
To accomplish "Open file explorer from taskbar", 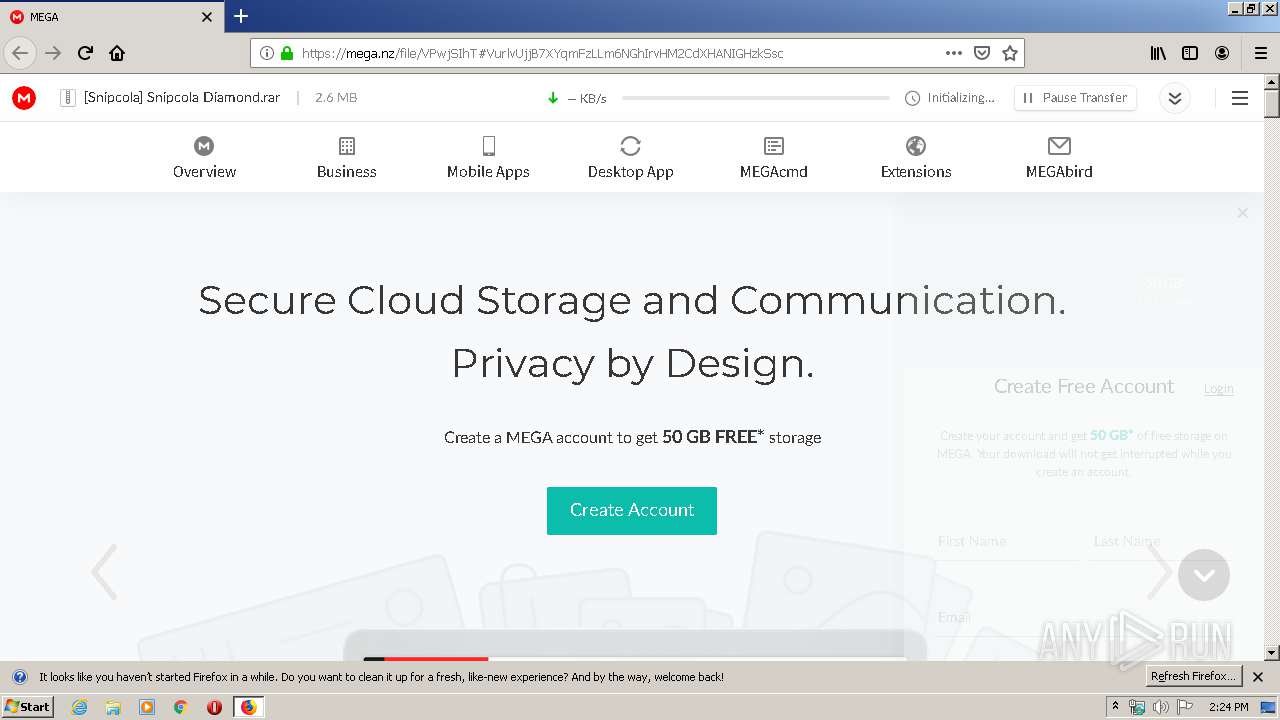I will point(113,707).
